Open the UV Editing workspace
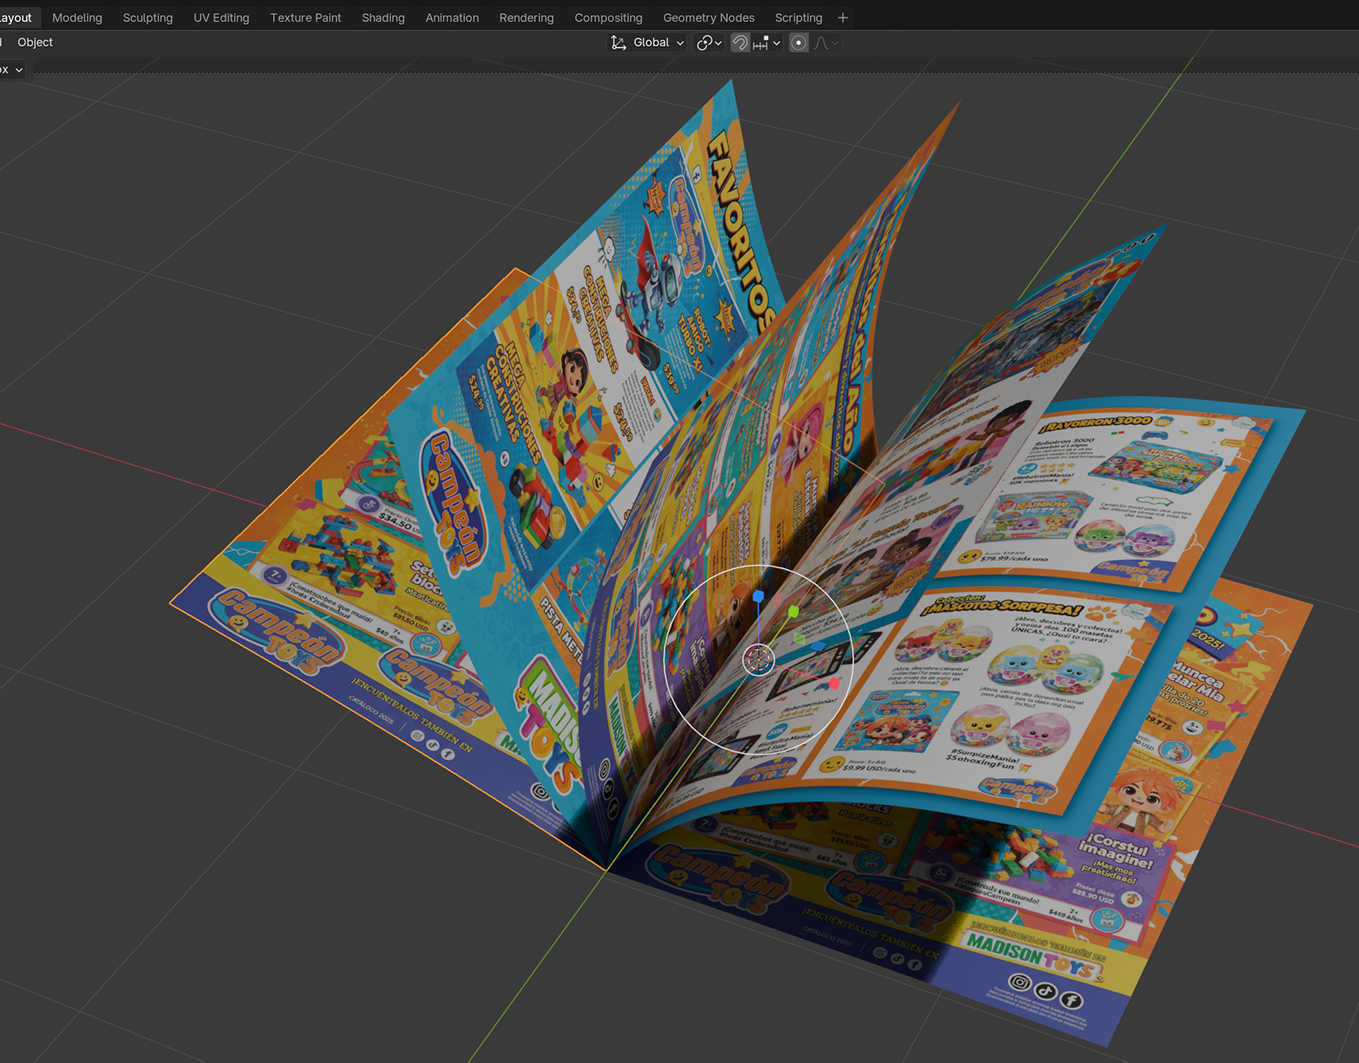 pyautogui.click(x=221, y=17)
